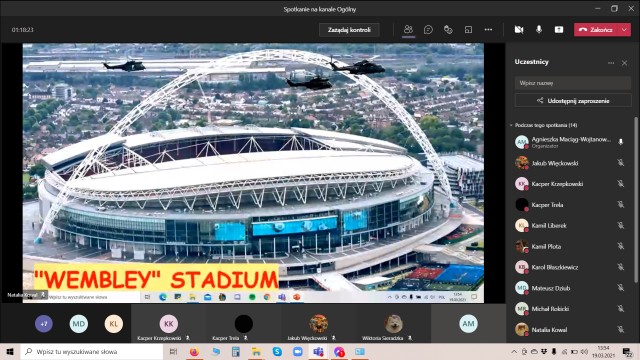
Task: Open share content tray icon
Action: pos(559,29)
